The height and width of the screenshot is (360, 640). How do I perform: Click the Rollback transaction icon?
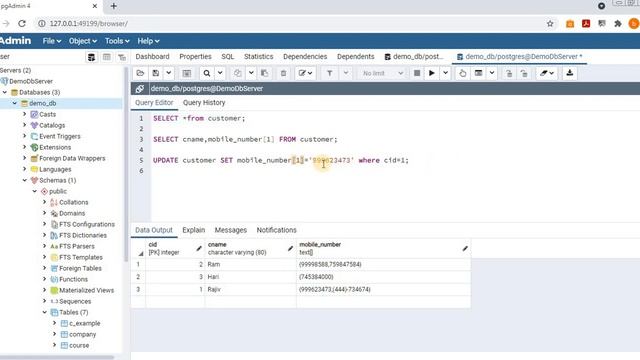click(524, 73)
